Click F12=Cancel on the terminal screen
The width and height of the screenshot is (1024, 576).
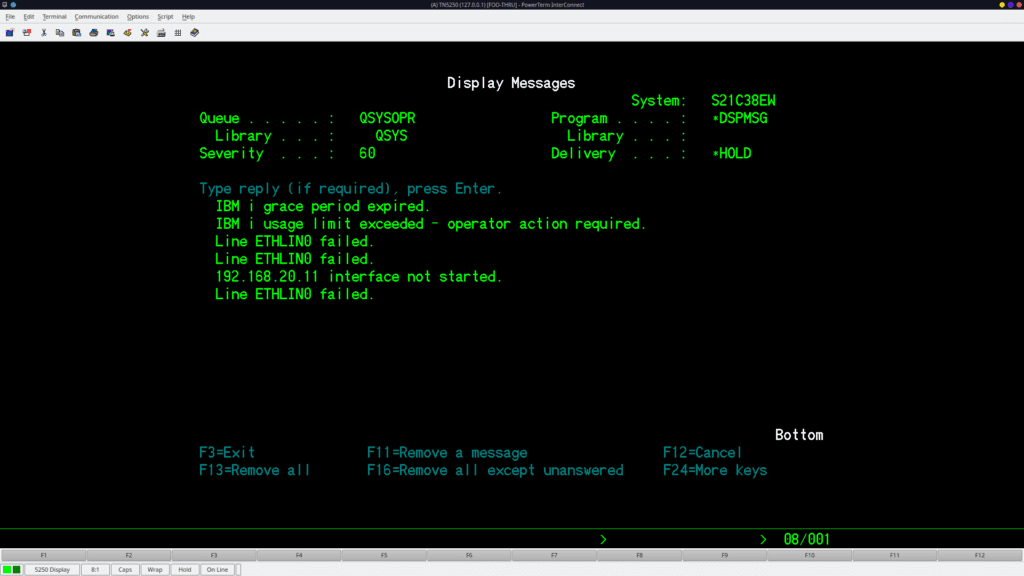click(x=702, y=453)
